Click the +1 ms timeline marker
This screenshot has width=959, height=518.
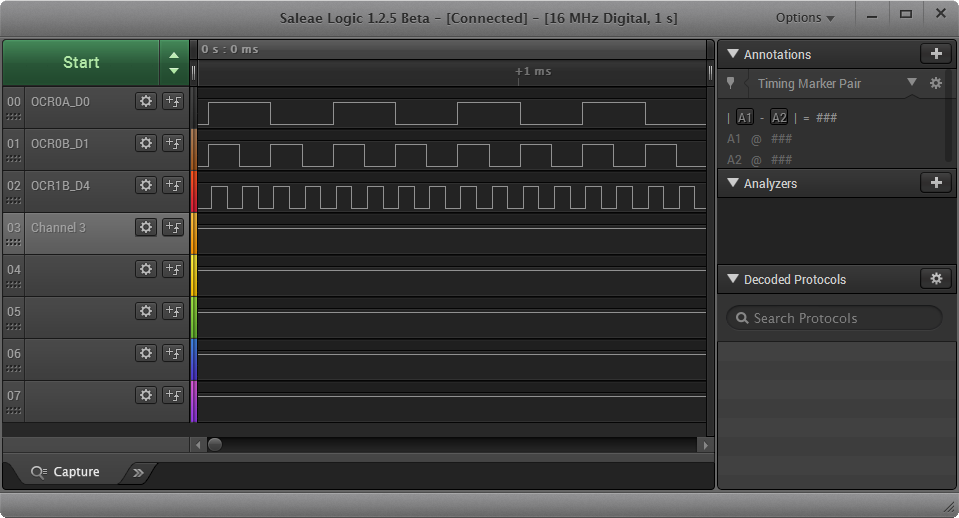[533, 72]
